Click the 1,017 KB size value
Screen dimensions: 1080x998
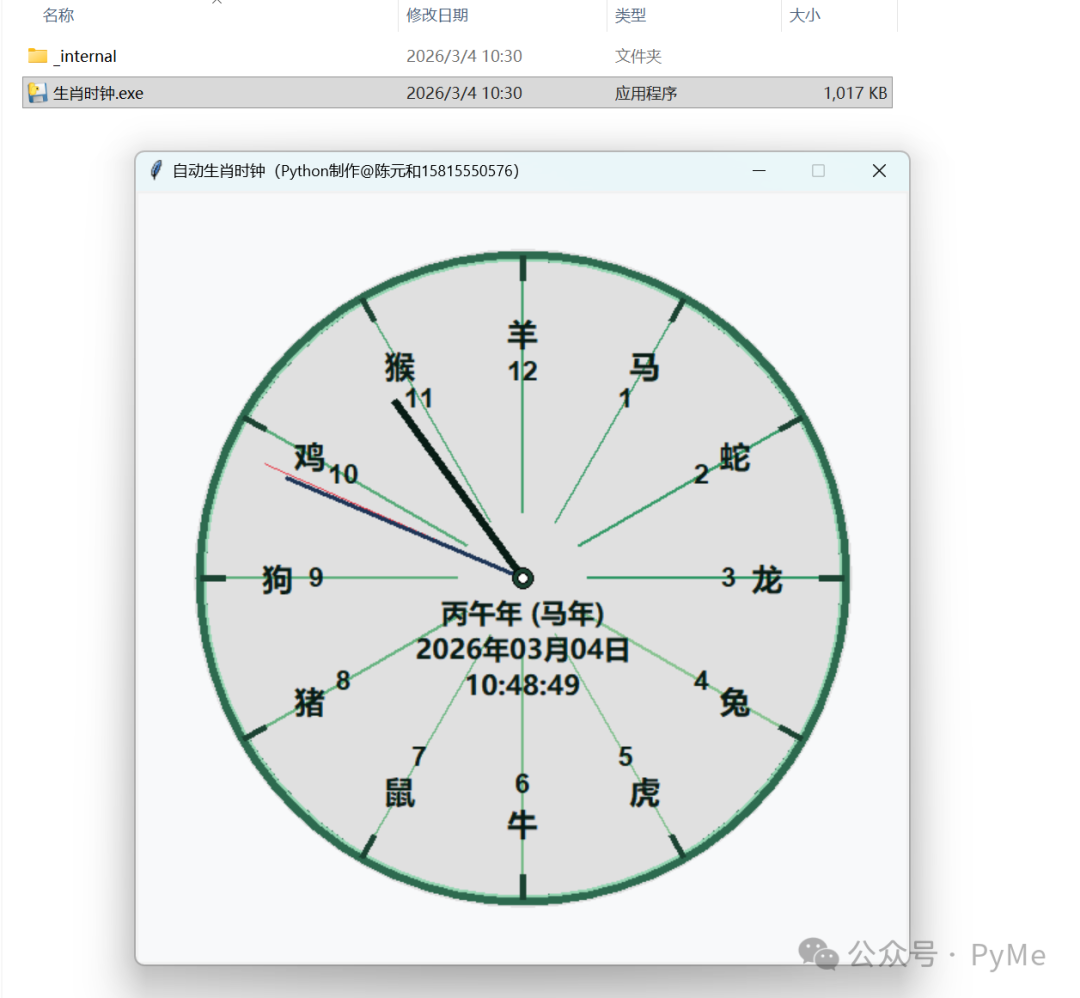click(855, 93)
